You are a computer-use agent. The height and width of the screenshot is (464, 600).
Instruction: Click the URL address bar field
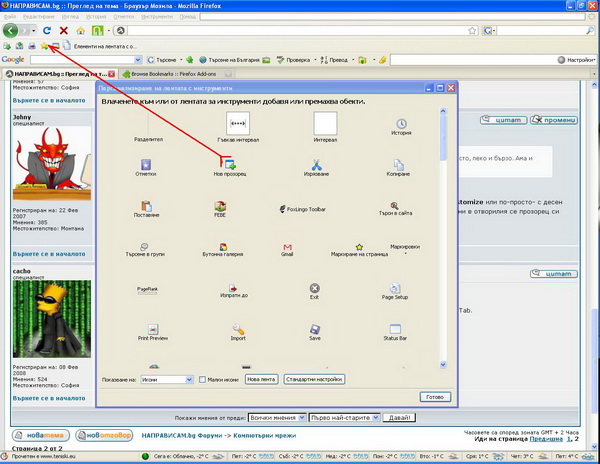(x=297, y=31)
